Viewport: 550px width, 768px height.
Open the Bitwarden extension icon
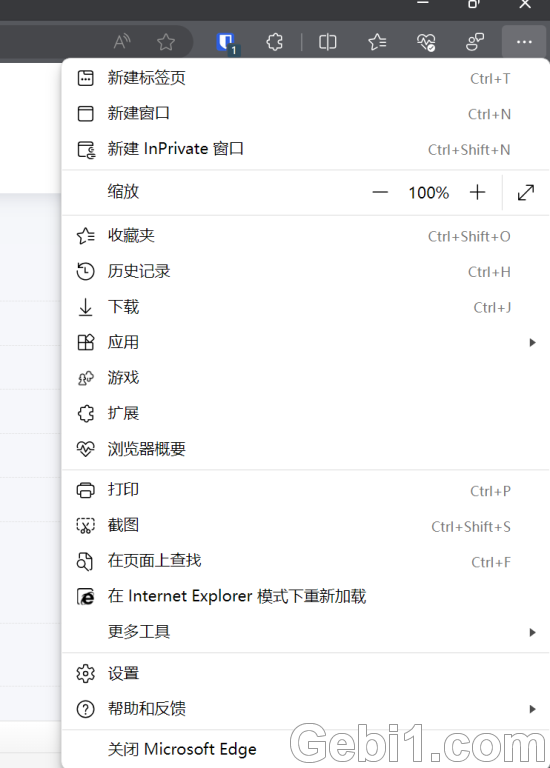point(226,42)
